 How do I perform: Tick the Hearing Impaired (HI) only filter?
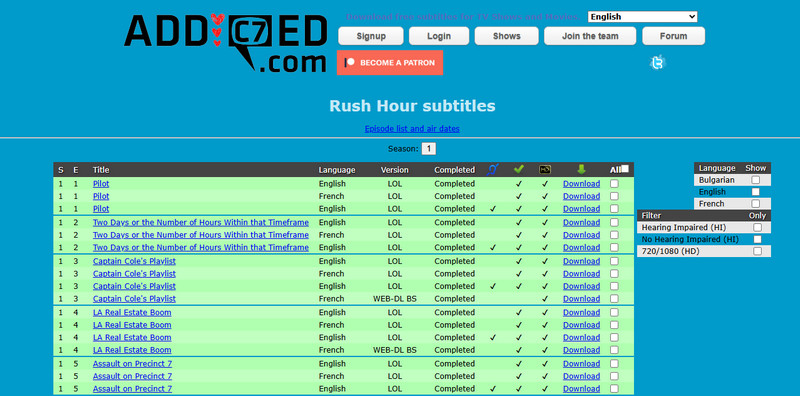pyautogui.click(x=758, y=227)
